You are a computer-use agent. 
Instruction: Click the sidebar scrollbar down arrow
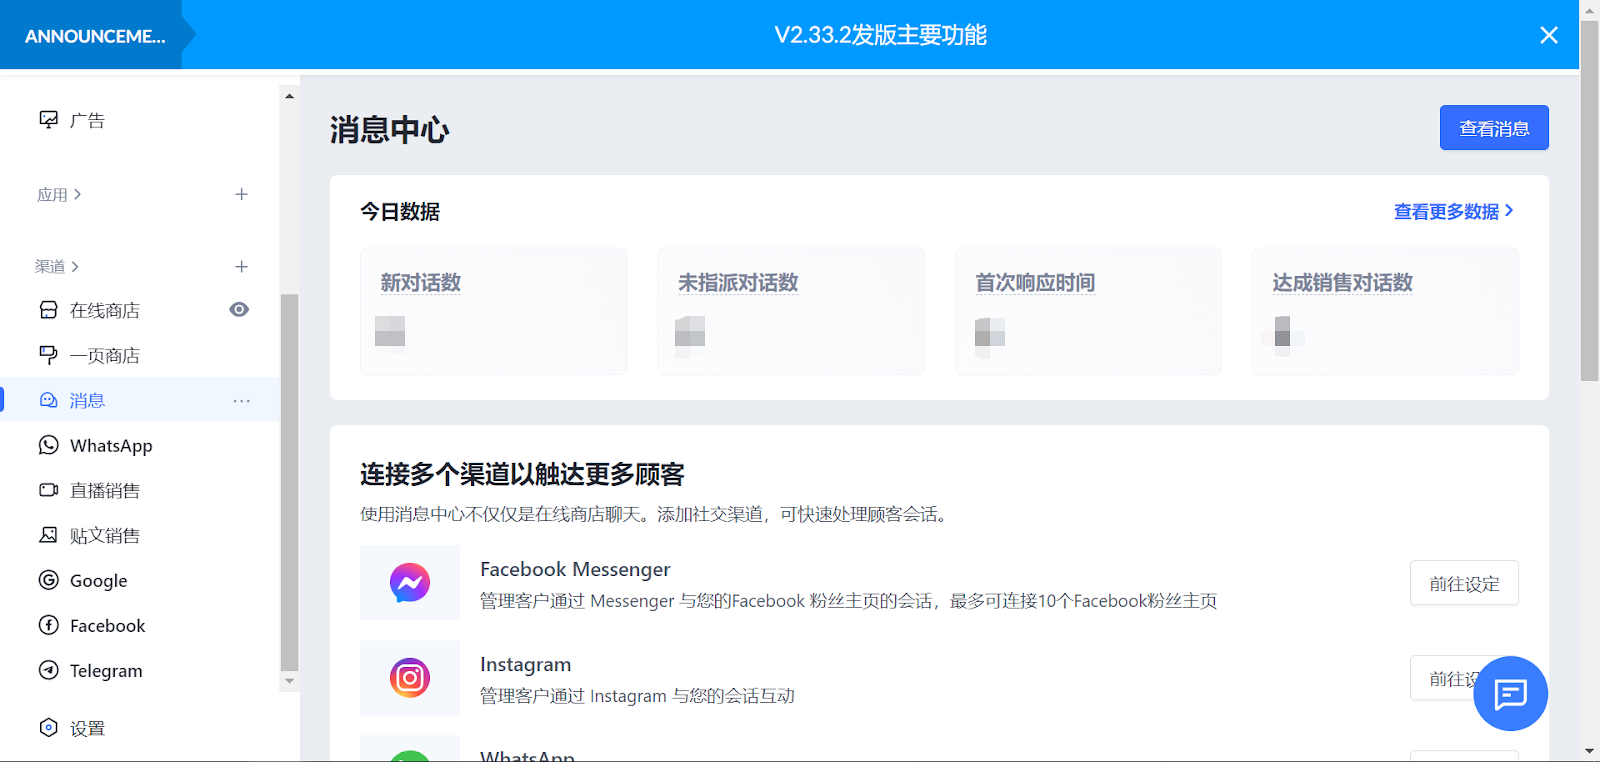(289, 681)
